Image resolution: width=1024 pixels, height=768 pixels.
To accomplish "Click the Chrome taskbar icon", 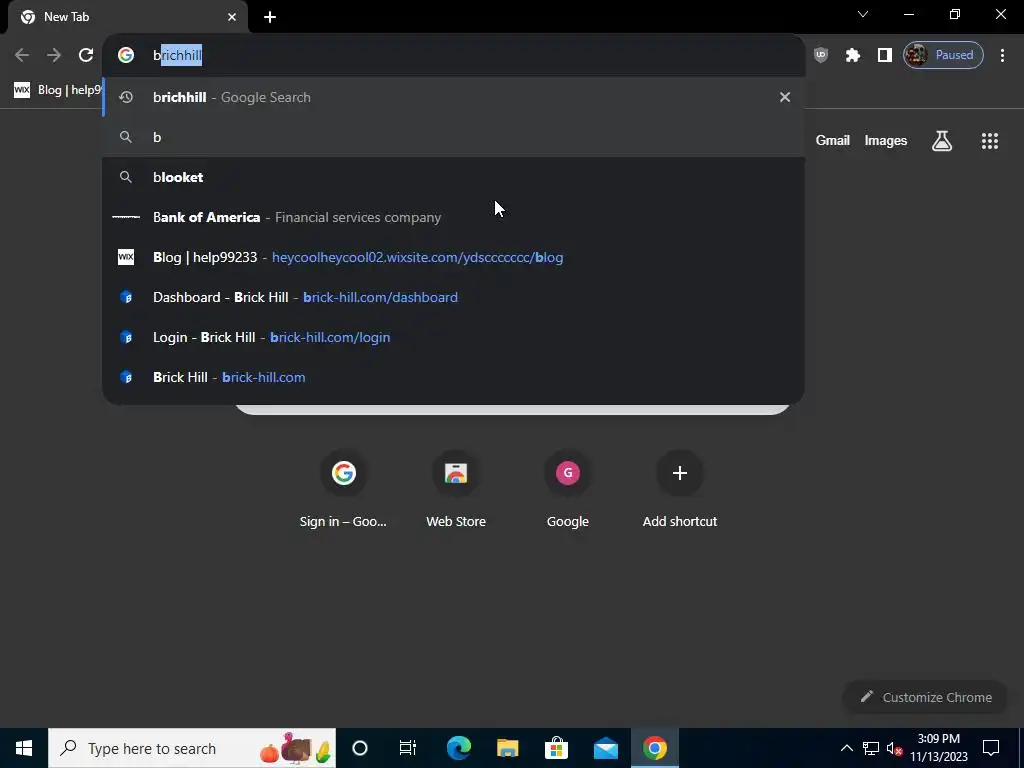I will (x=655, y=748).
